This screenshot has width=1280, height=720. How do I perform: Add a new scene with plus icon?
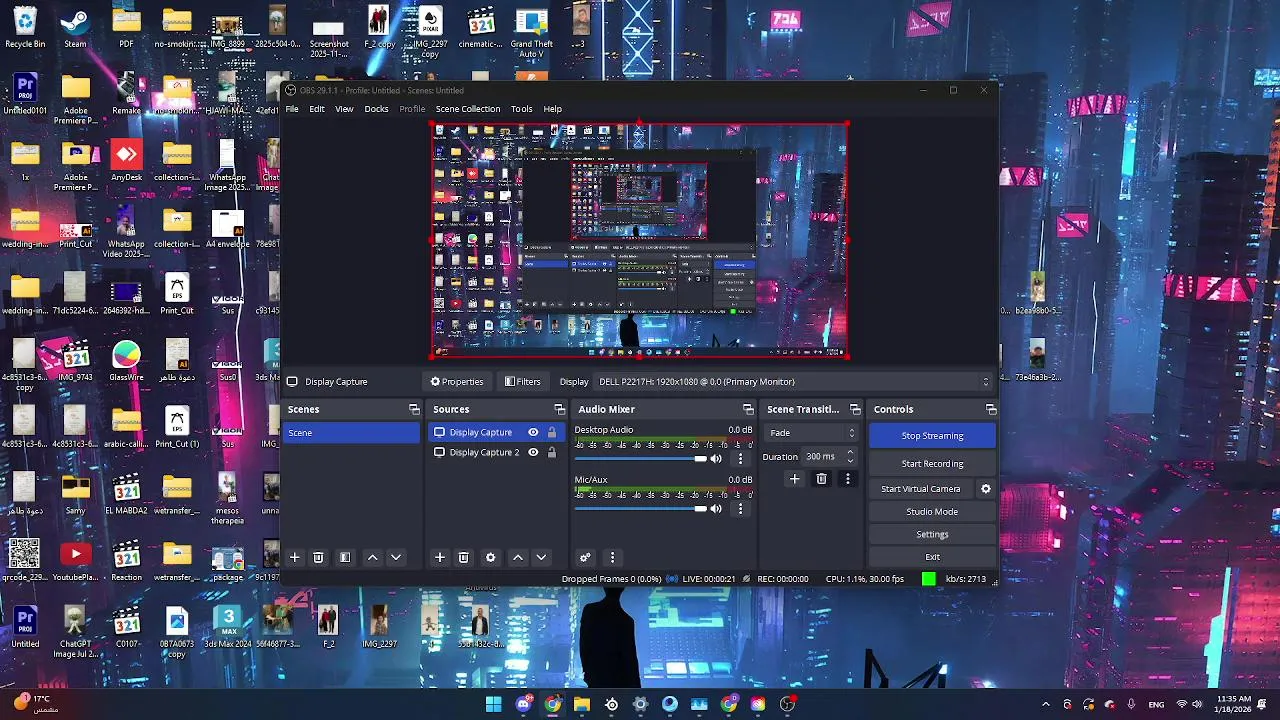click(294, 557)
